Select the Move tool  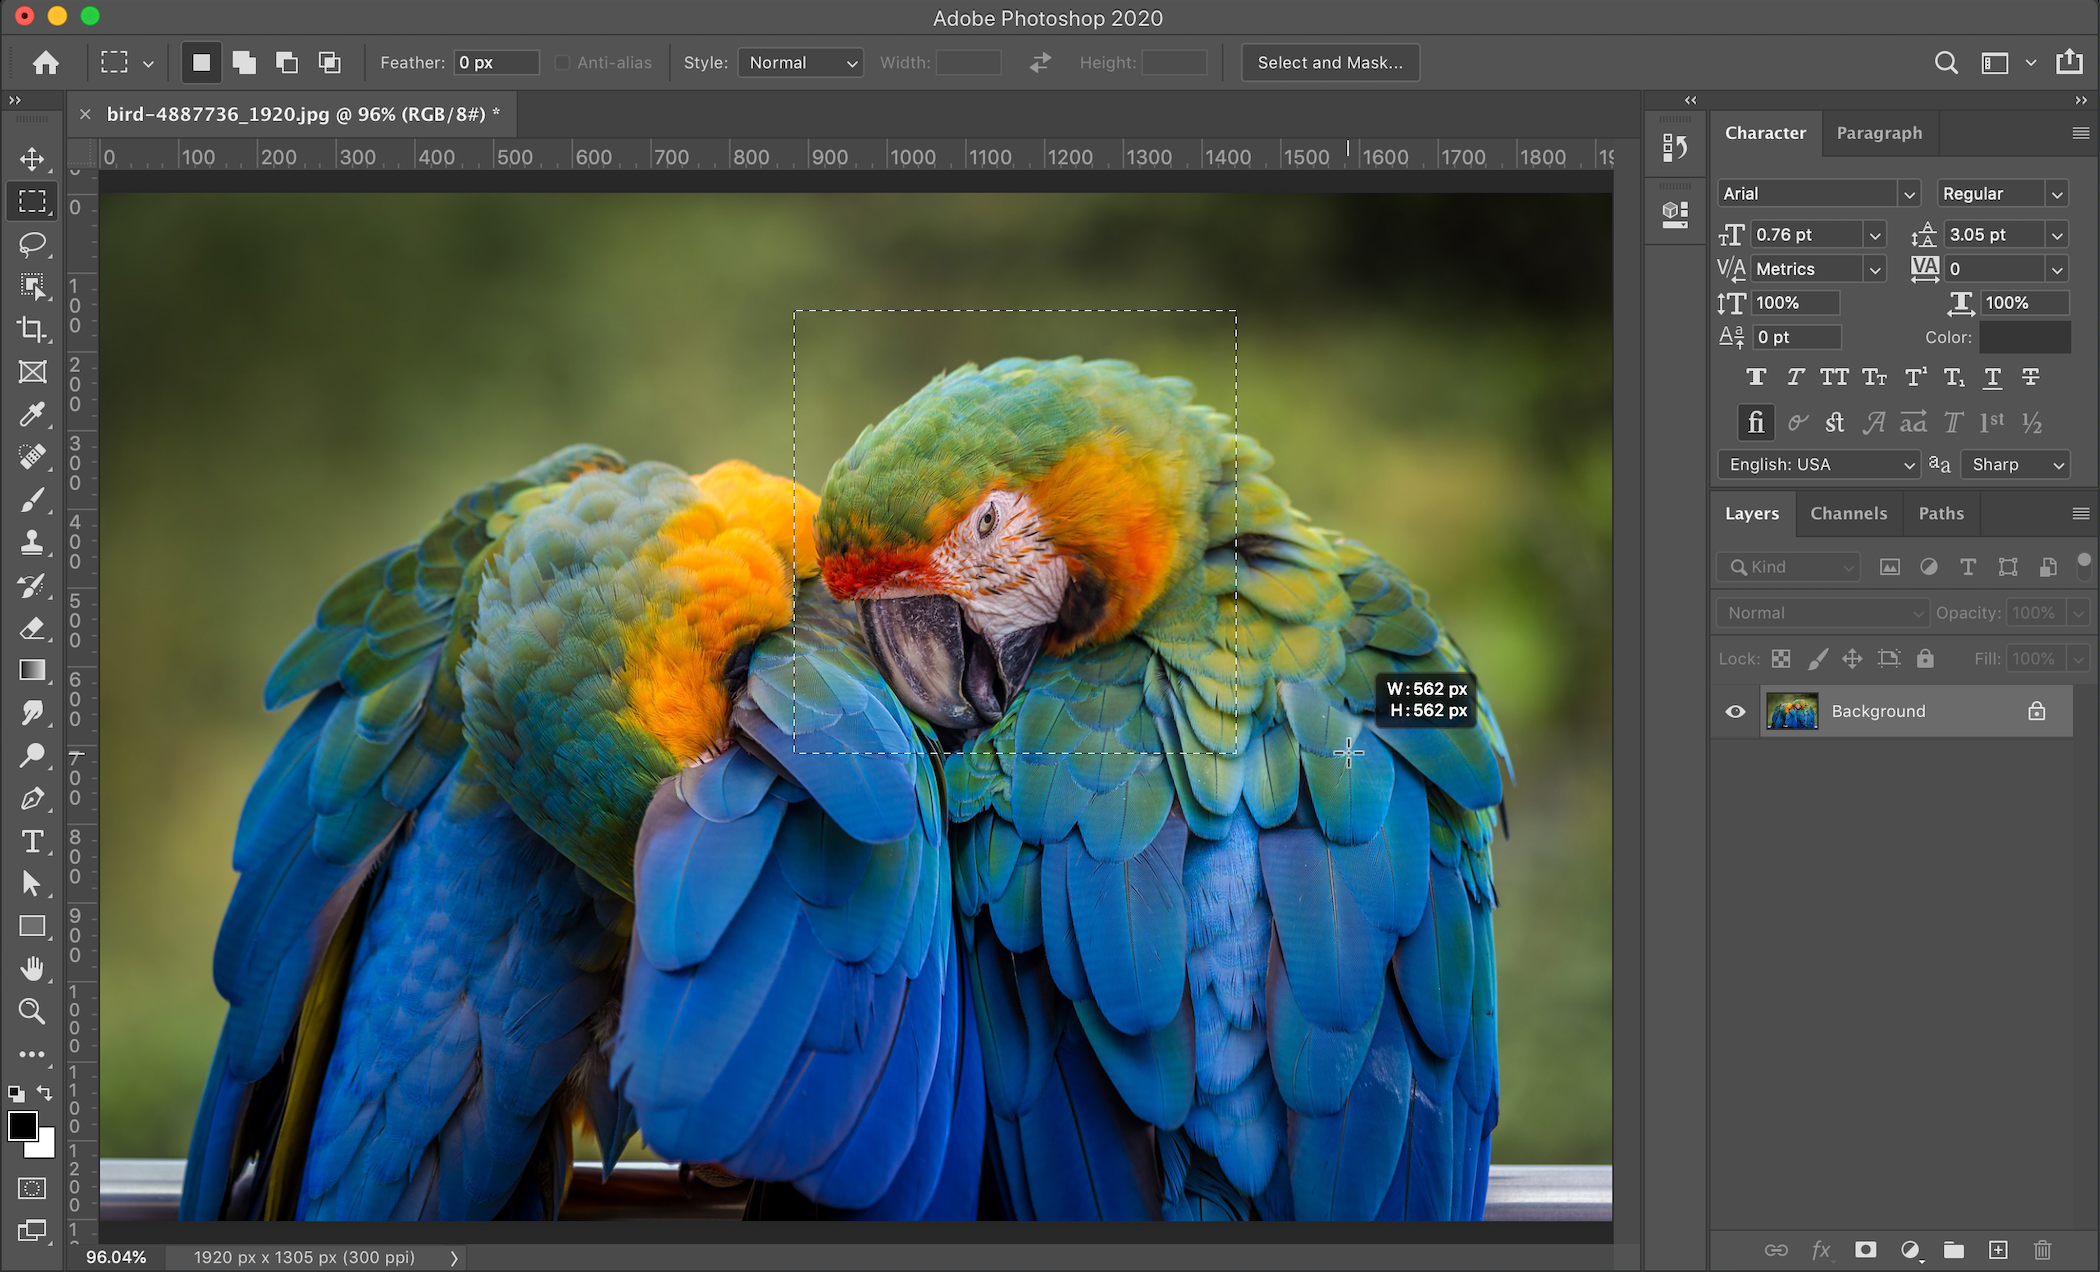coord(32,159)
